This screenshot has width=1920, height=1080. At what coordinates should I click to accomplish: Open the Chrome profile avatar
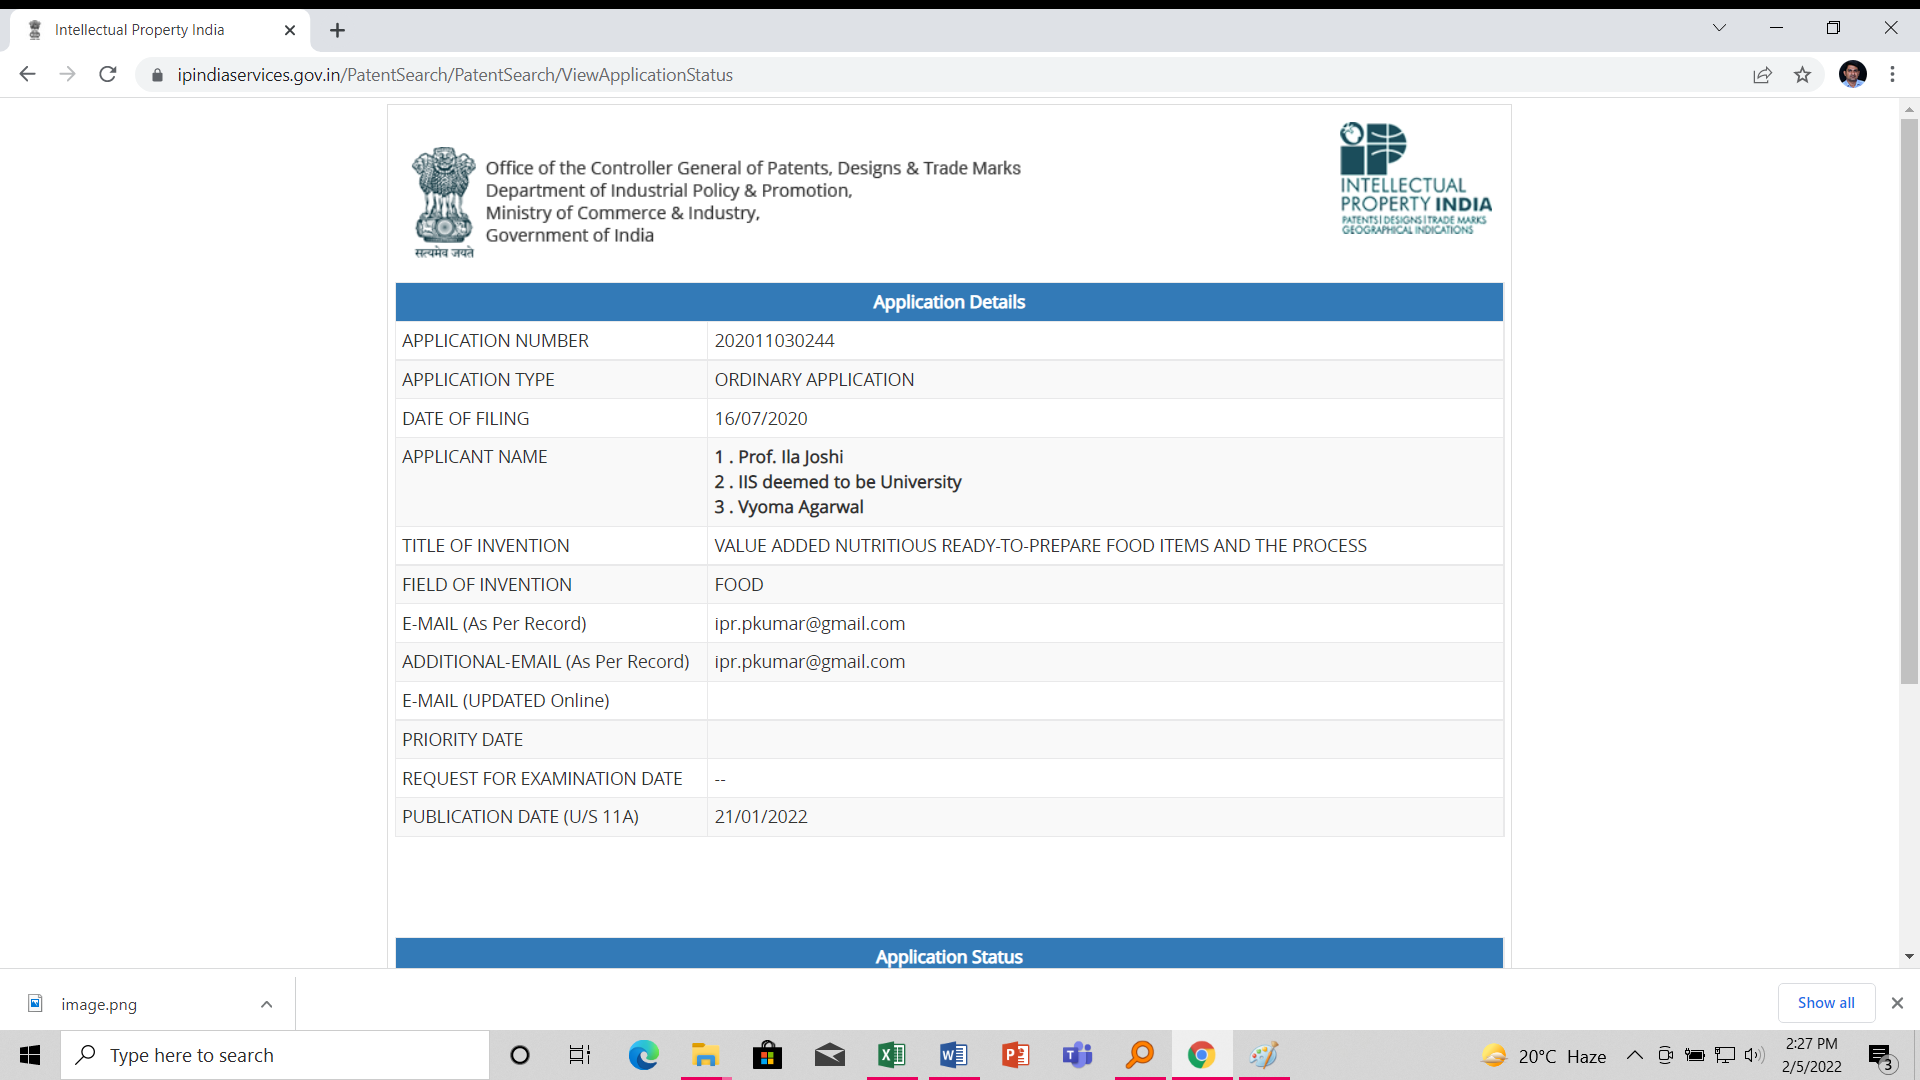pyautogui.click(x=1852, y=74)
